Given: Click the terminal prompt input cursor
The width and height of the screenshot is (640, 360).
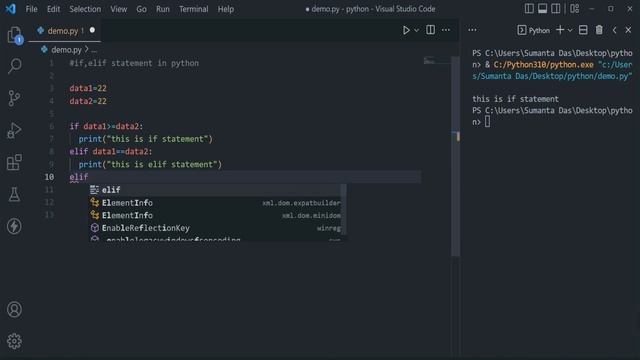Looking at the screenshot, I should (487, 122).
